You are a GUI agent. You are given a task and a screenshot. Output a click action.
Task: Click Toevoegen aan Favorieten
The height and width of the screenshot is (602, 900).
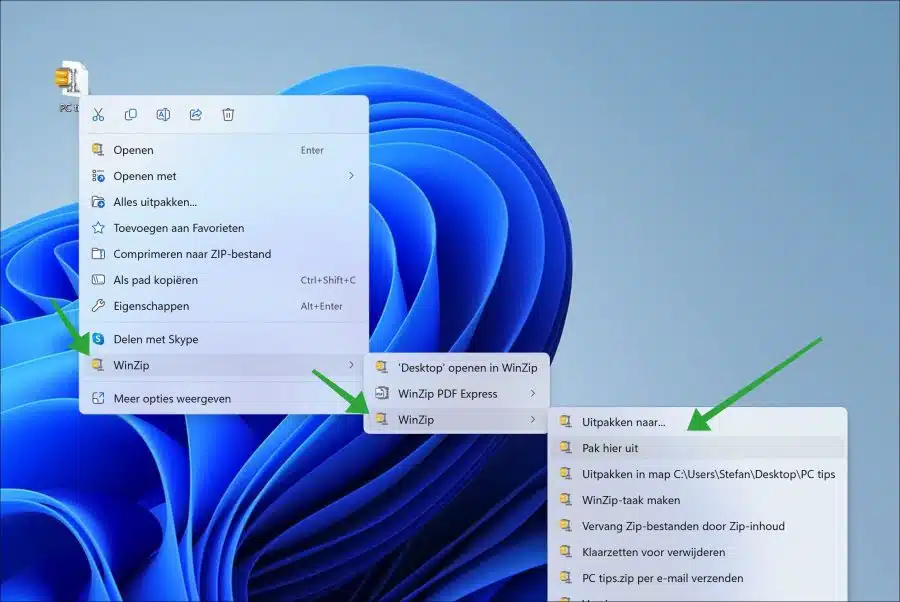tap(224, 228)
